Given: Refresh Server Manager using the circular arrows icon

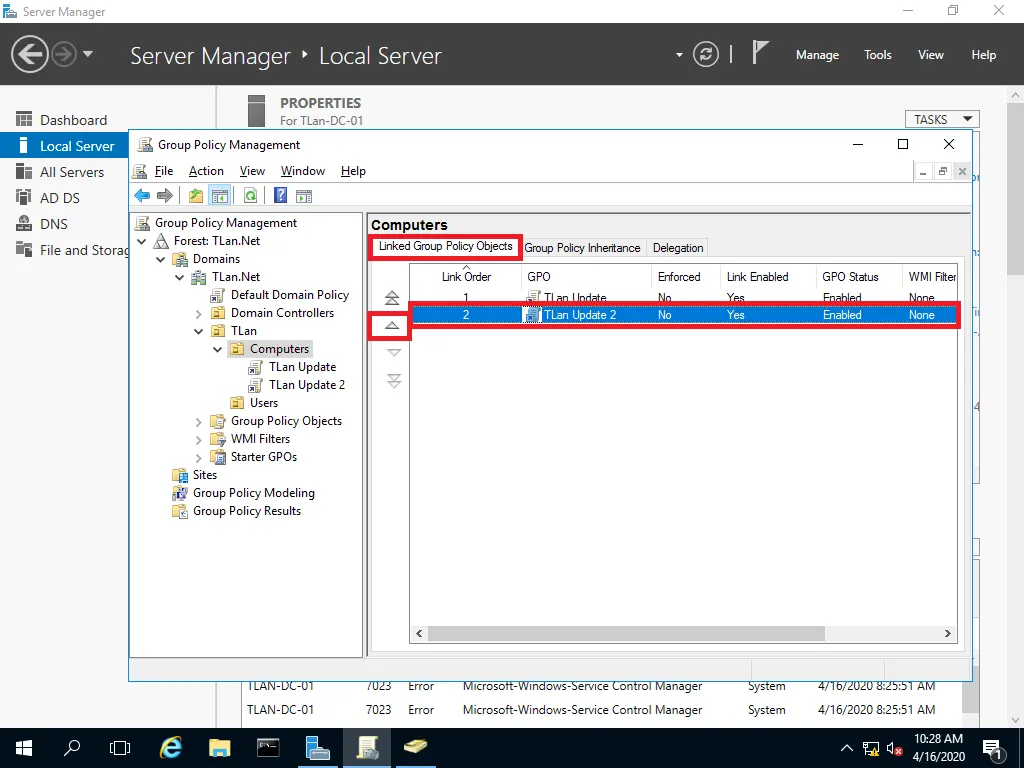Looking at the screenshot, I should click(x=706, y=54).
